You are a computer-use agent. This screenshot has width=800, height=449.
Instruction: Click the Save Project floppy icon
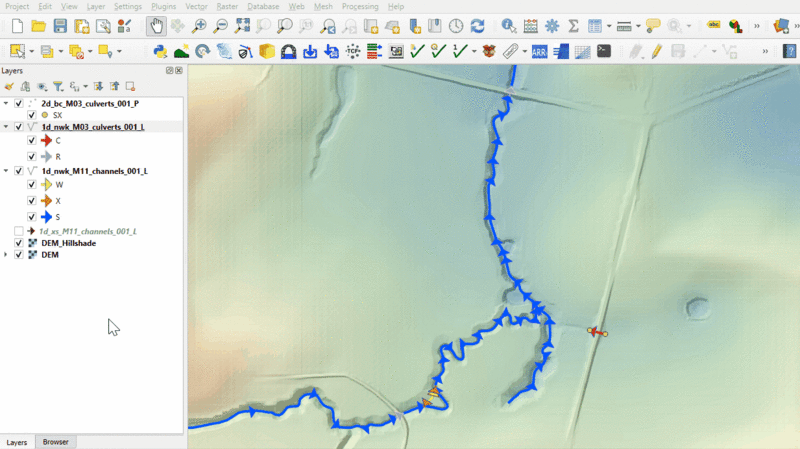click(60, 26)
